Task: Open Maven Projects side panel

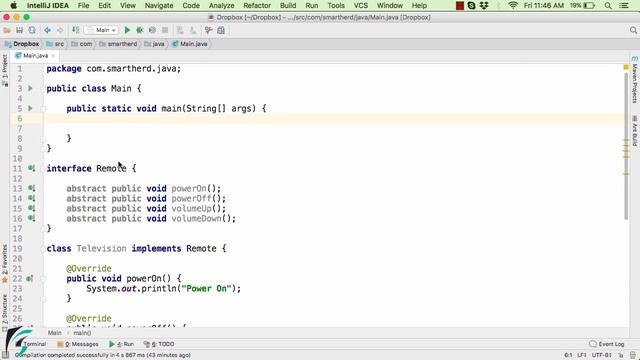Action: tap(635, 80)
